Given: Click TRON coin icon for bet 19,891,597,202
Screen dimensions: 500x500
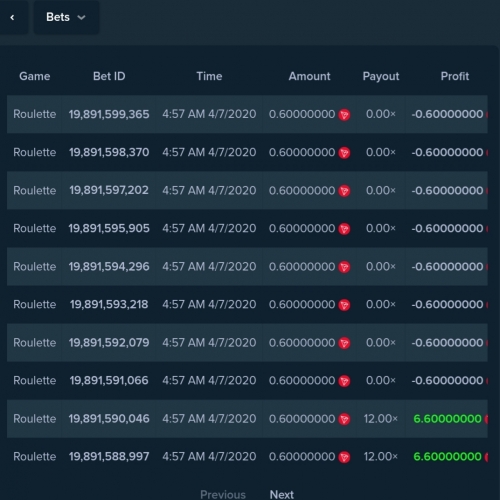Looking at the screenshot, I should (344, 191).
